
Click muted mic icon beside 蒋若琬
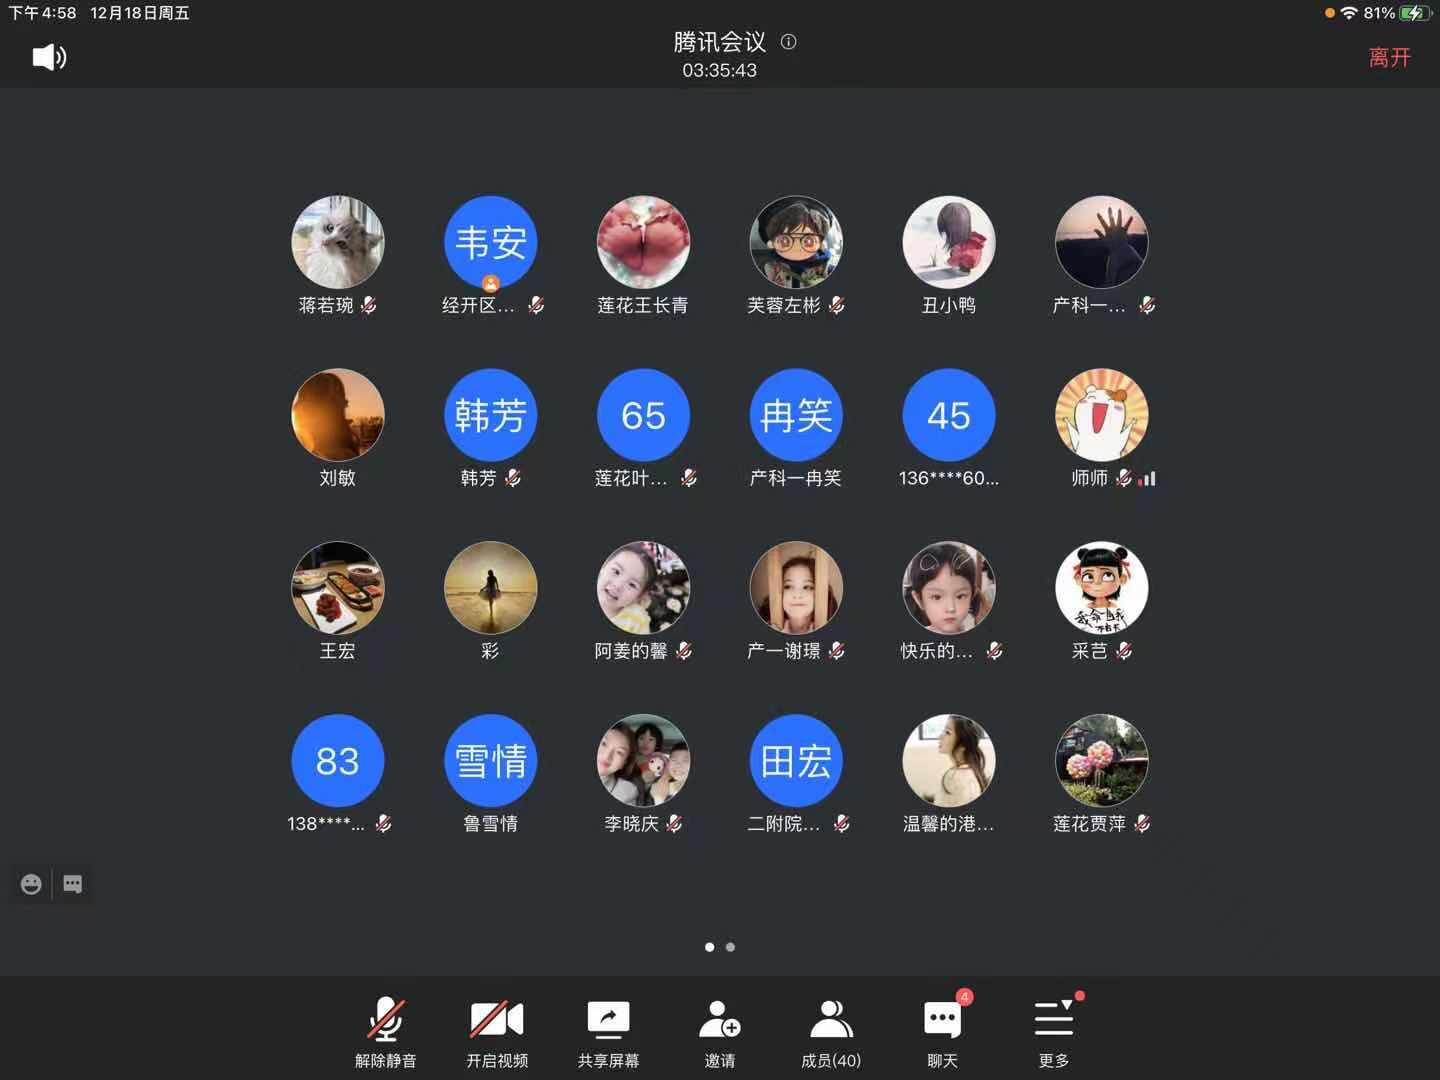[x=369, y=305]
